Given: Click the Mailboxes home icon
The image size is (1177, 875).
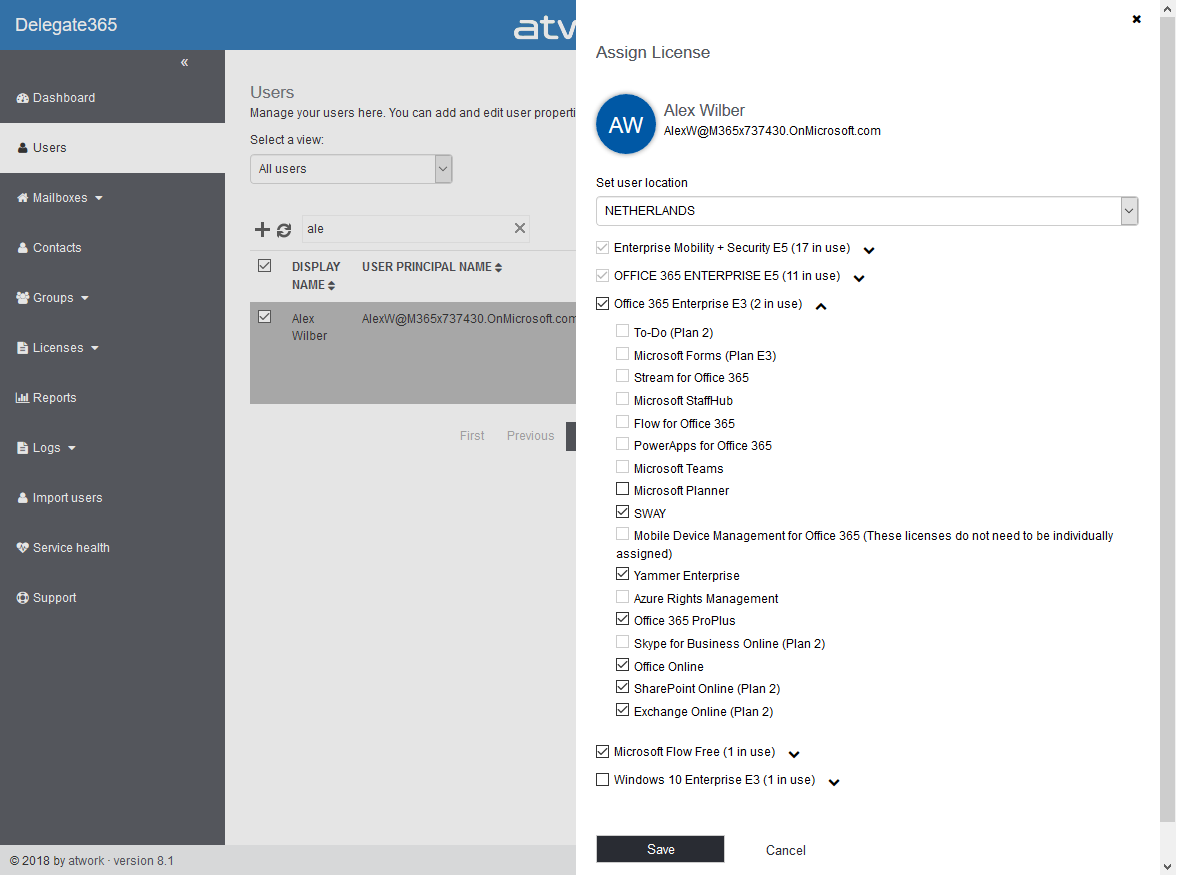Looking at the screenshot, I should pos(23,198).
